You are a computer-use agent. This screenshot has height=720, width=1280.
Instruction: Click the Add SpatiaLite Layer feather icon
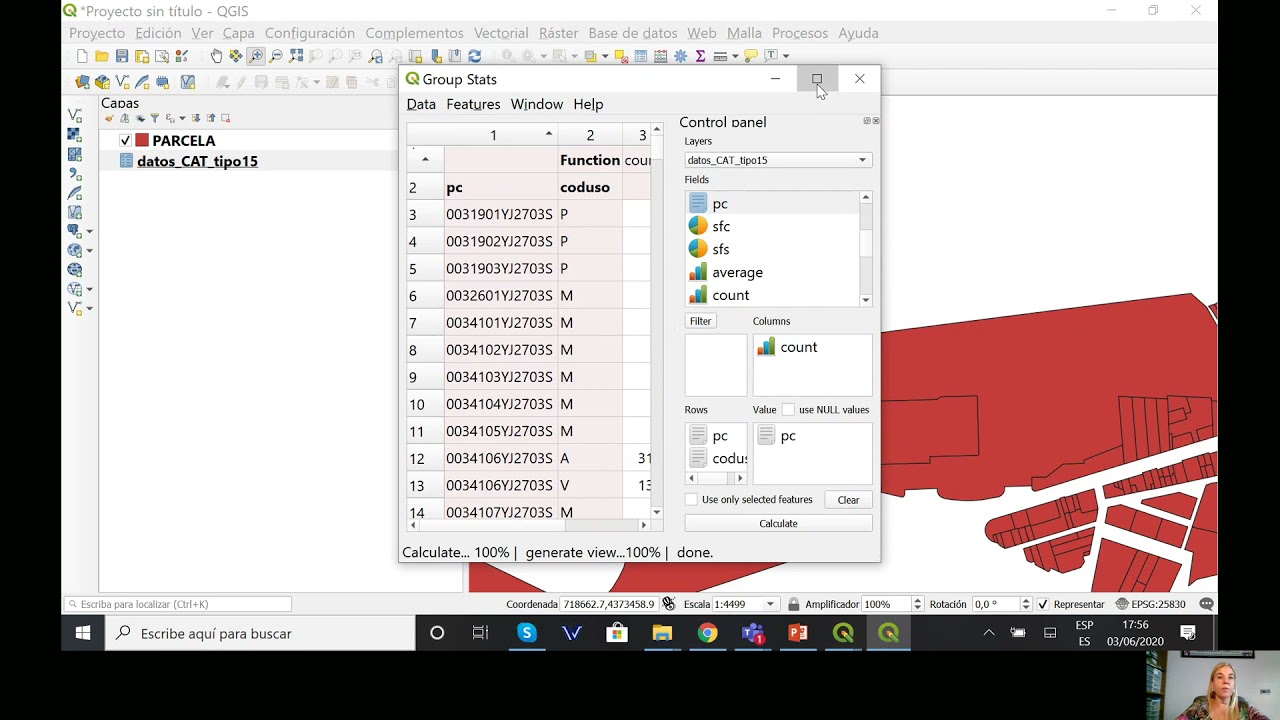pos(74,193)
